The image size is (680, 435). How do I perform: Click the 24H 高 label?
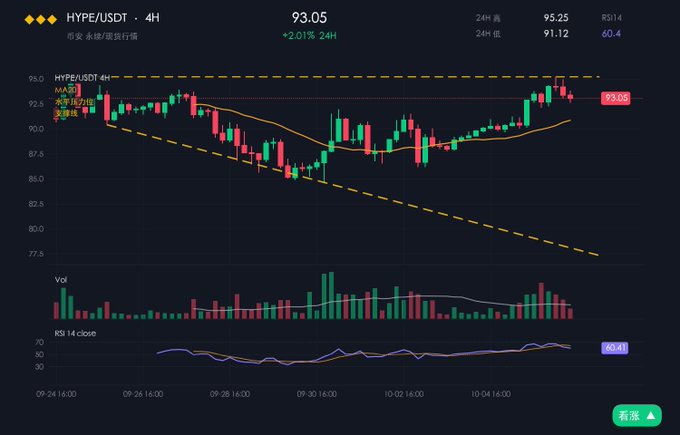pos(488,18)
